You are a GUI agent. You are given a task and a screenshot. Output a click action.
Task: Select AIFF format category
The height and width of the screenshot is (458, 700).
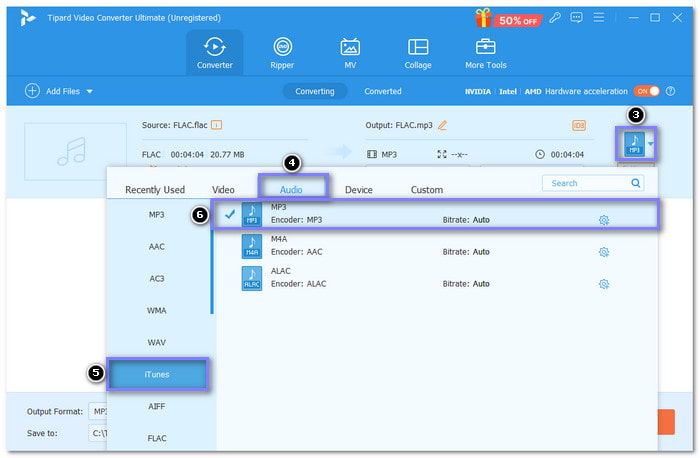click(x=157, y=406)
